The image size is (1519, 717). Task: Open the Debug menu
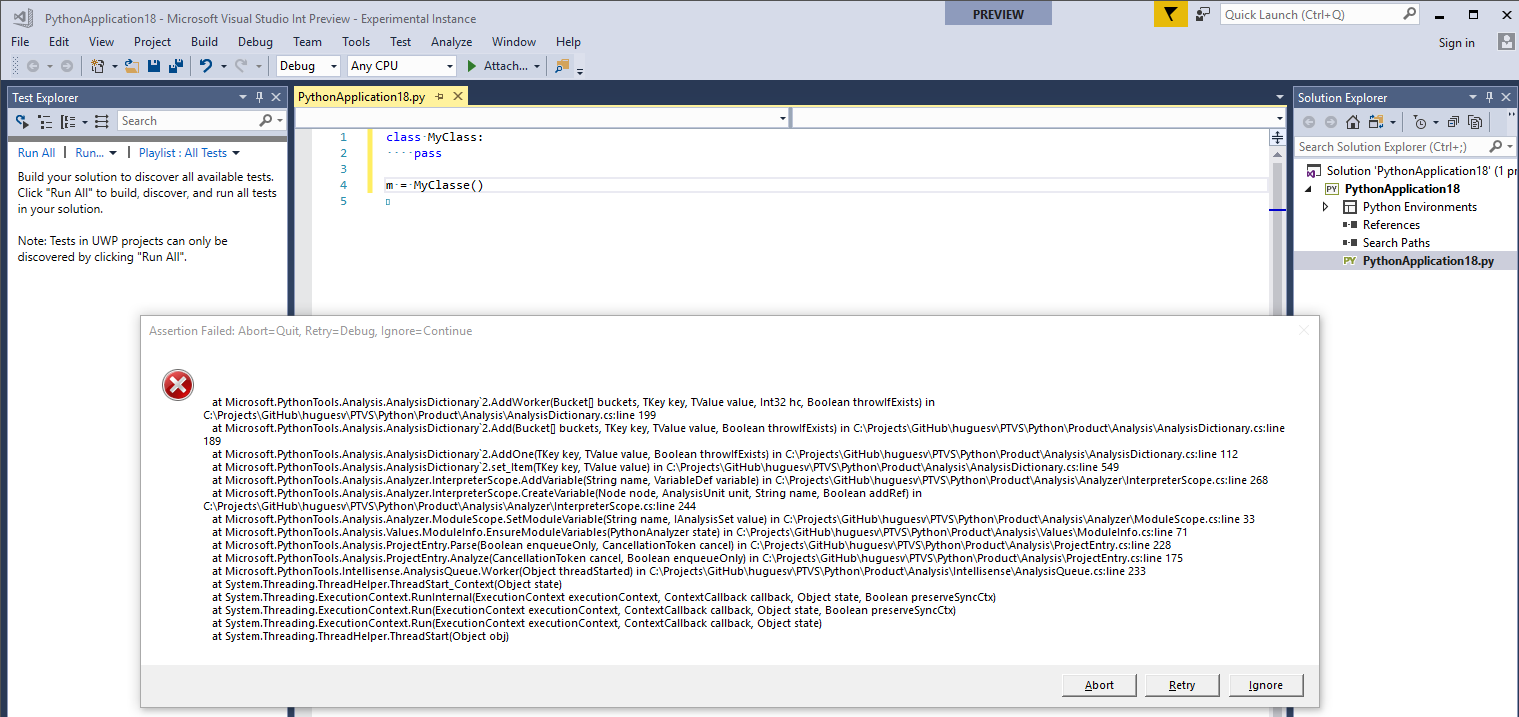tap(255, 42)
